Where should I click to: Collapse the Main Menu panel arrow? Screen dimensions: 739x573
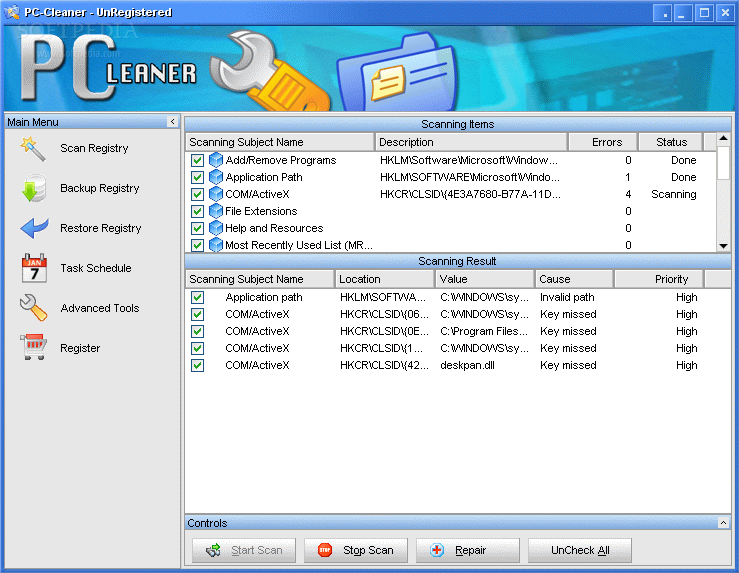click(x=172, y=122)
